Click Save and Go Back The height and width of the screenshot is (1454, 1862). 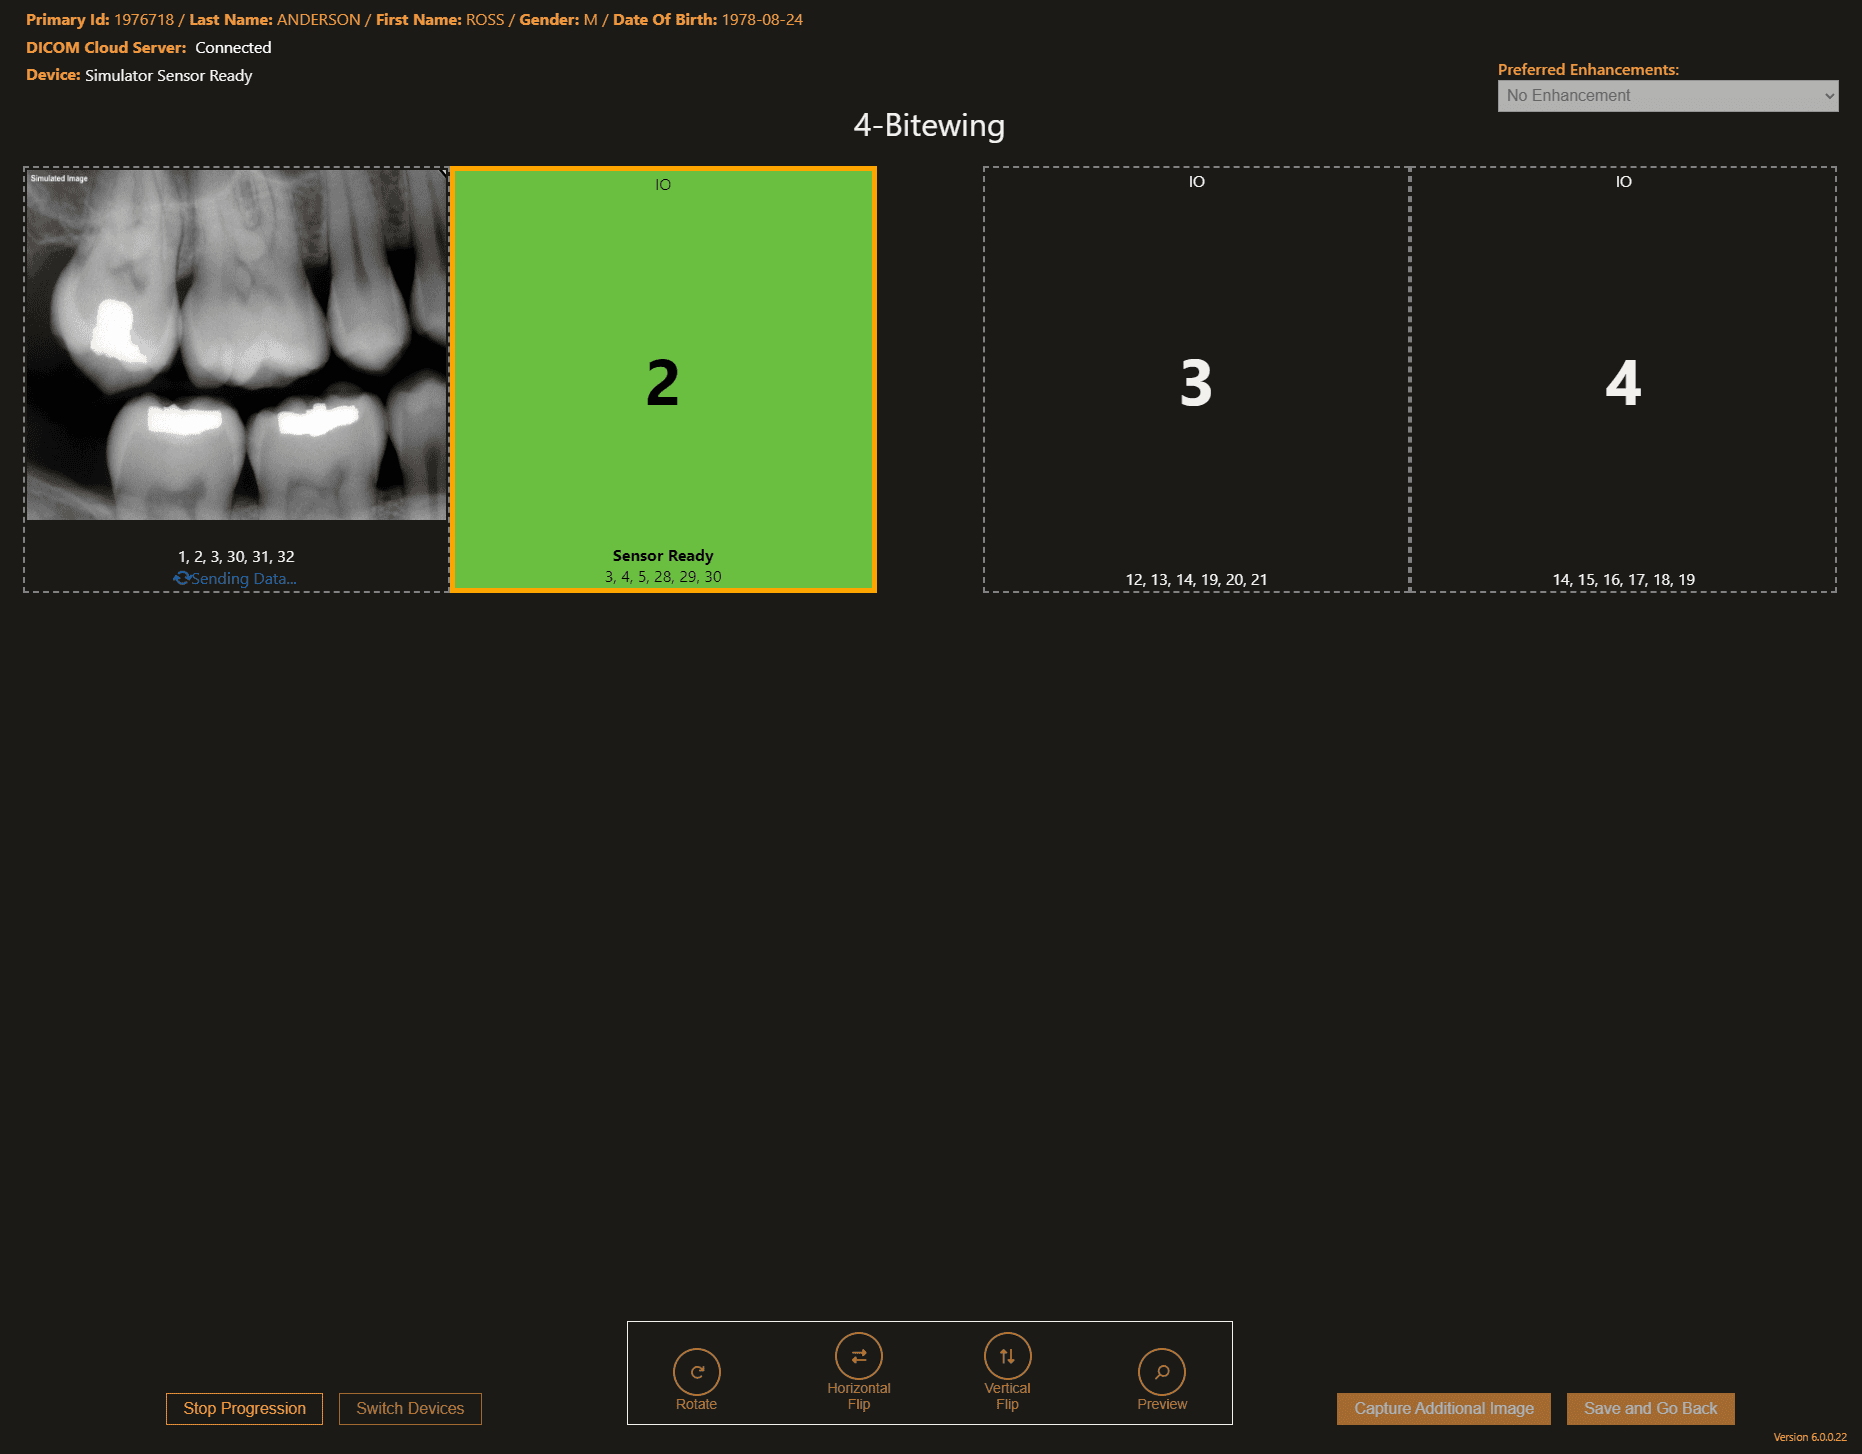coord(1650,1408)
